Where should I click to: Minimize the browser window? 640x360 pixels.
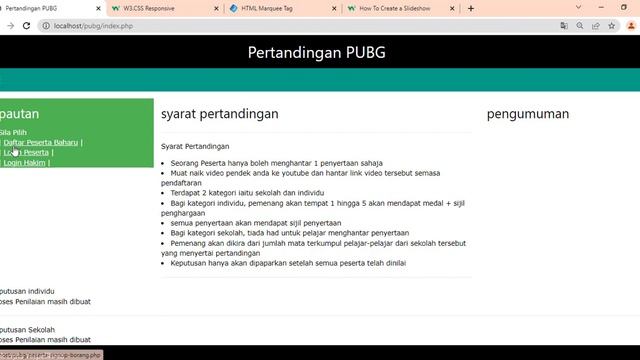pos(601,7)
